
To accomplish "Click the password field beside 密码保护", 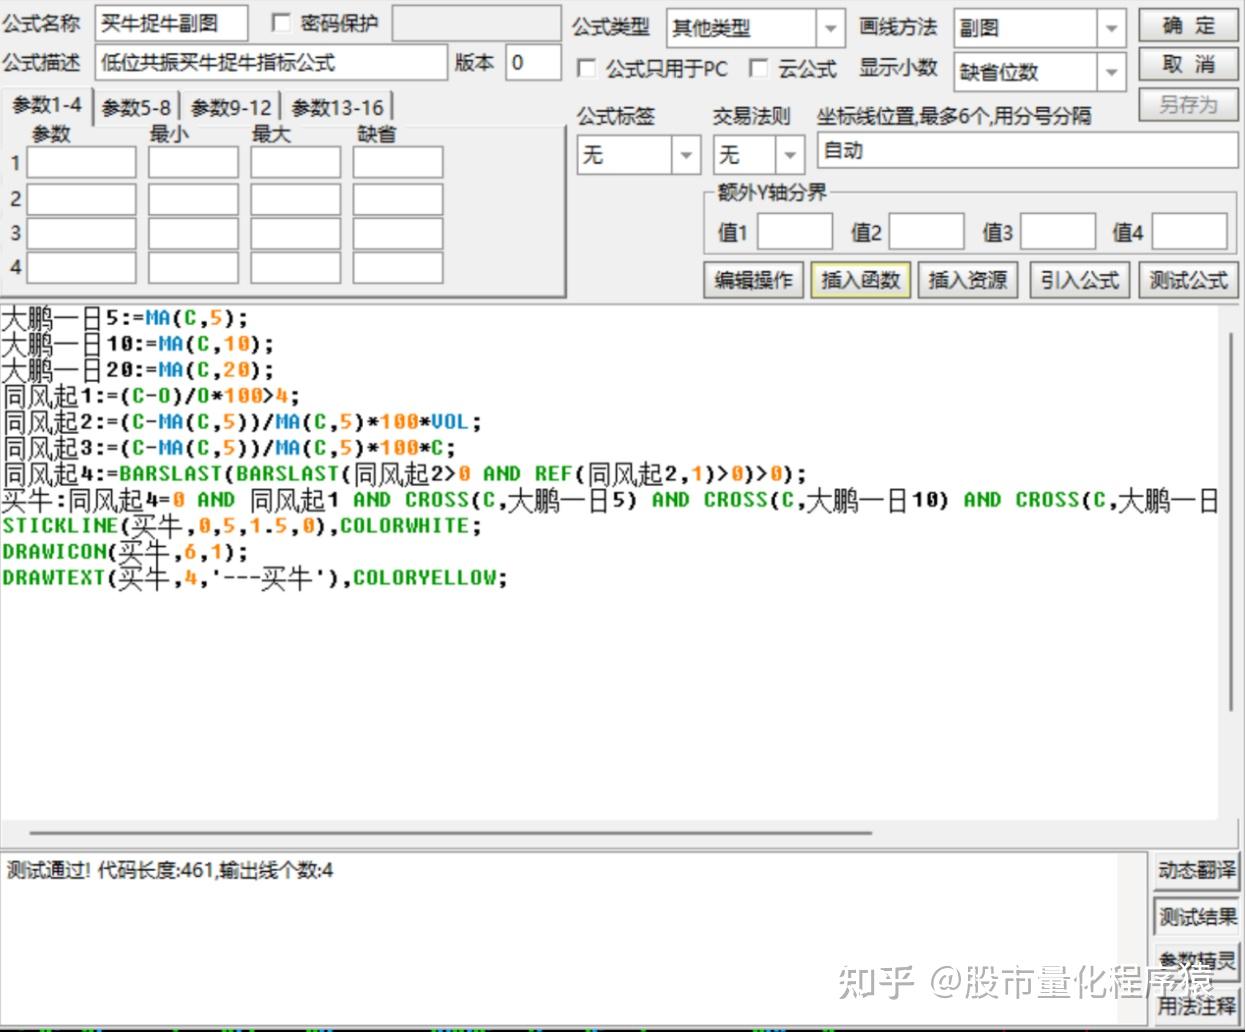I will (x=476, y=24).
